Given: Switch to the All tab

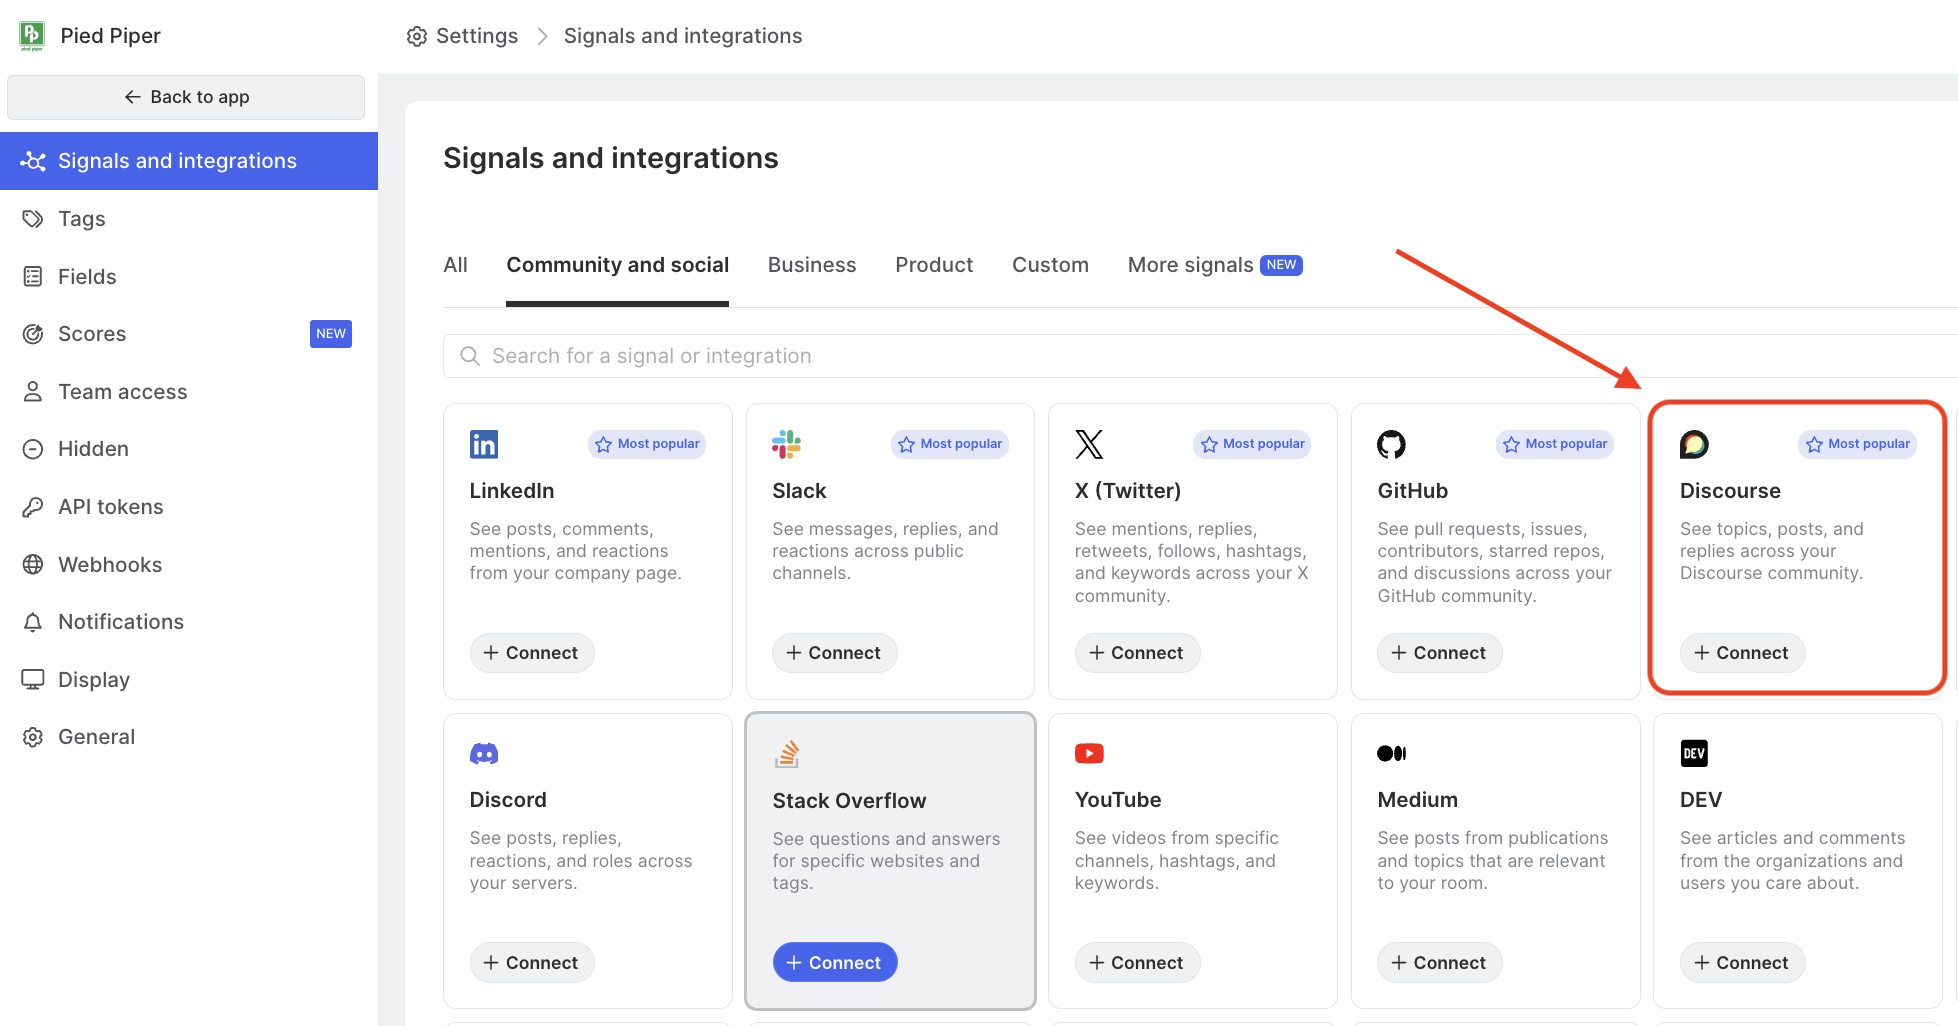Looking at the screenshot, I should 455,265.
